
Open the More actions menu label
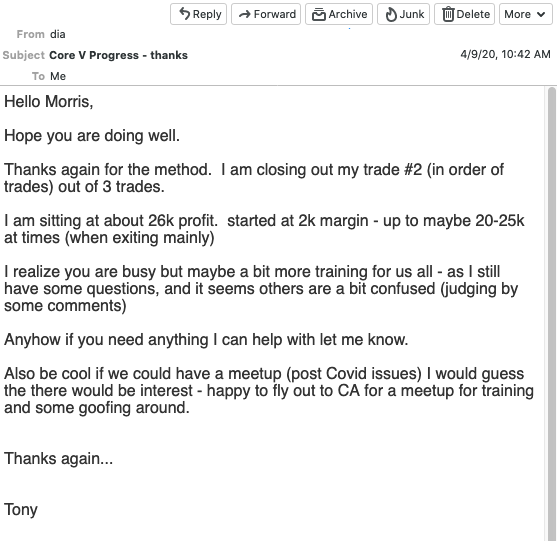pyautogui.click(x=518, y=14)
